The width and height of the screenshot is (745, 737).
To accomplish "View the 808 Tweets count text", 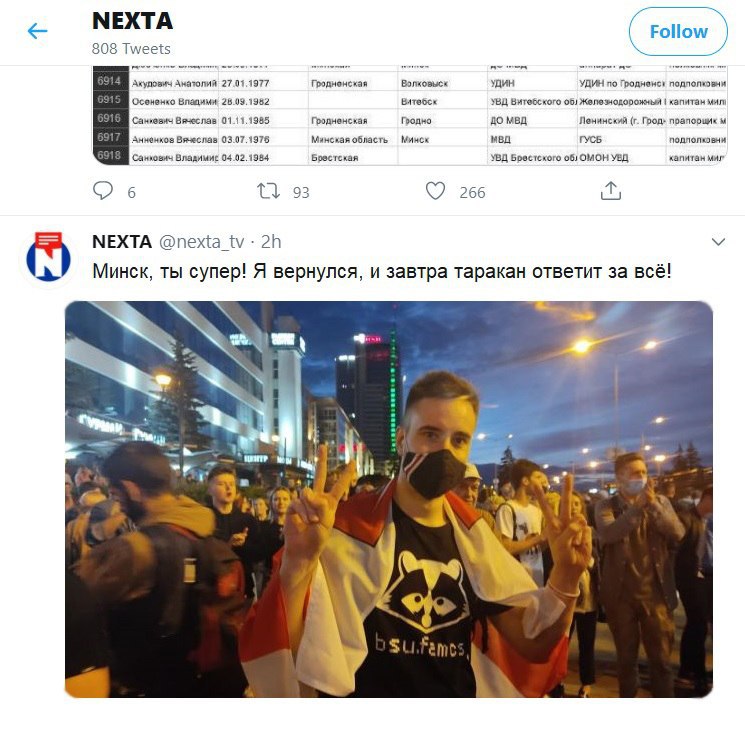I will pos(131,48).
